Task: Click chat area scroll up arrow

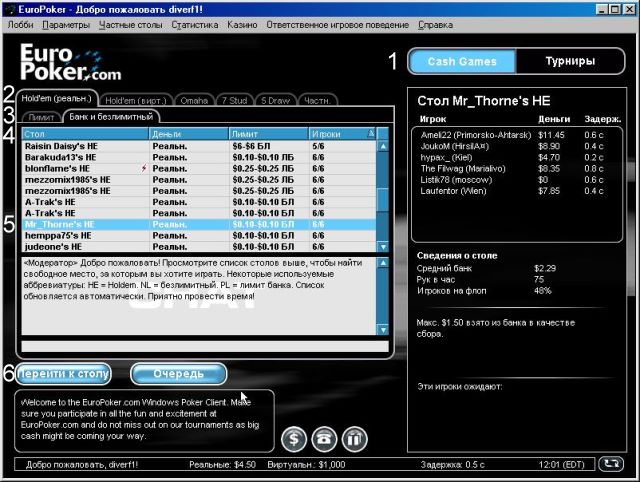Action: click(383, 263)
